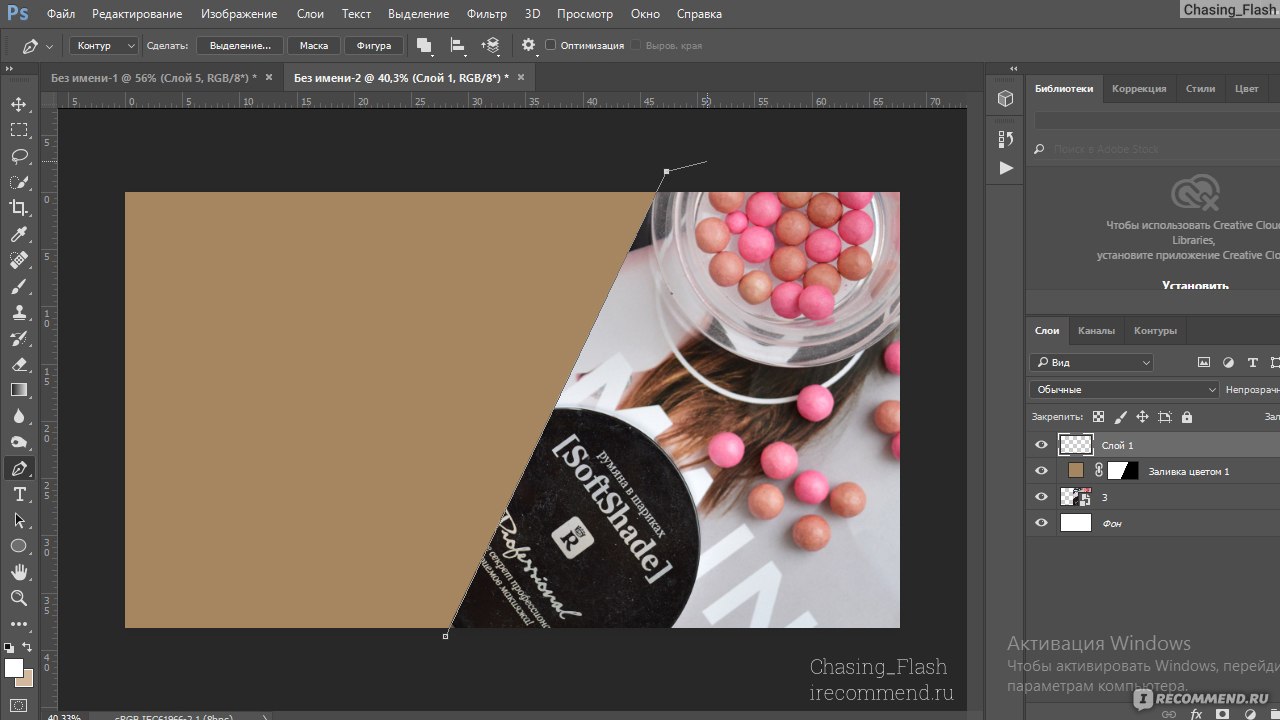1280x720 pixels.
Task: Switch to the Каналы tab
Action: point(1096,330)
